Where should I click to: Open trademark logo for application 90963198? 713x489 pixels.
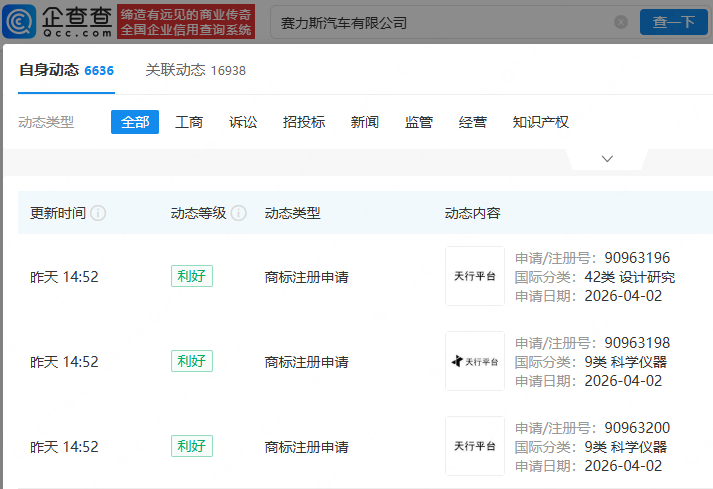coord(474,361)
